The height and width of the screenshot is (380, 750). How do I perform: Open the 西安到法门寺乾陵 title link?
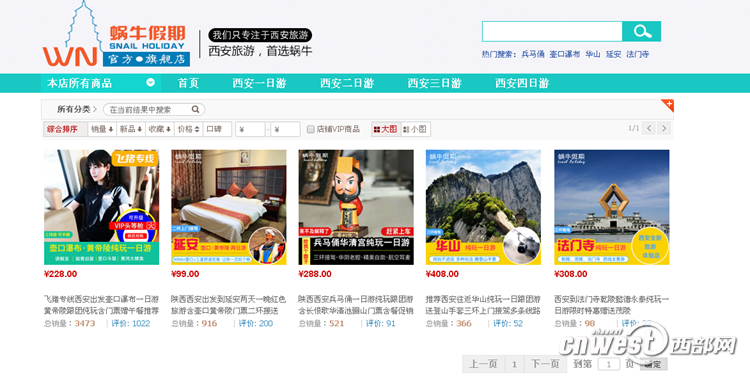pos(612,305)
